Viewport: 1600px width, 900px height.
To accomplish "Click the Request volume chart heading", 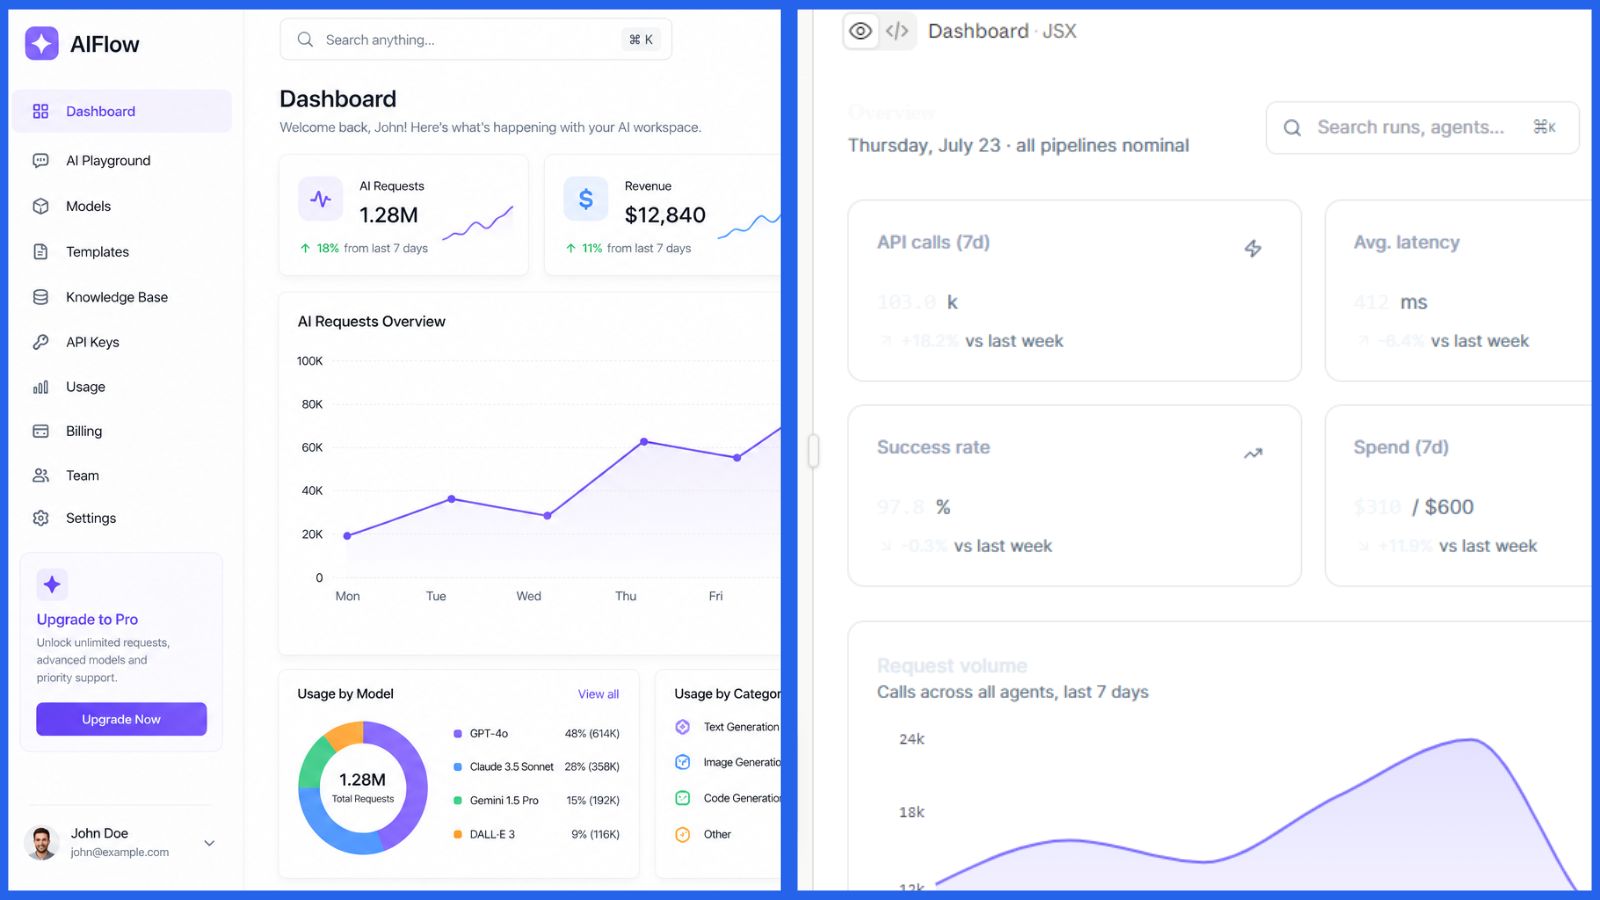I will tap(952, 666).
